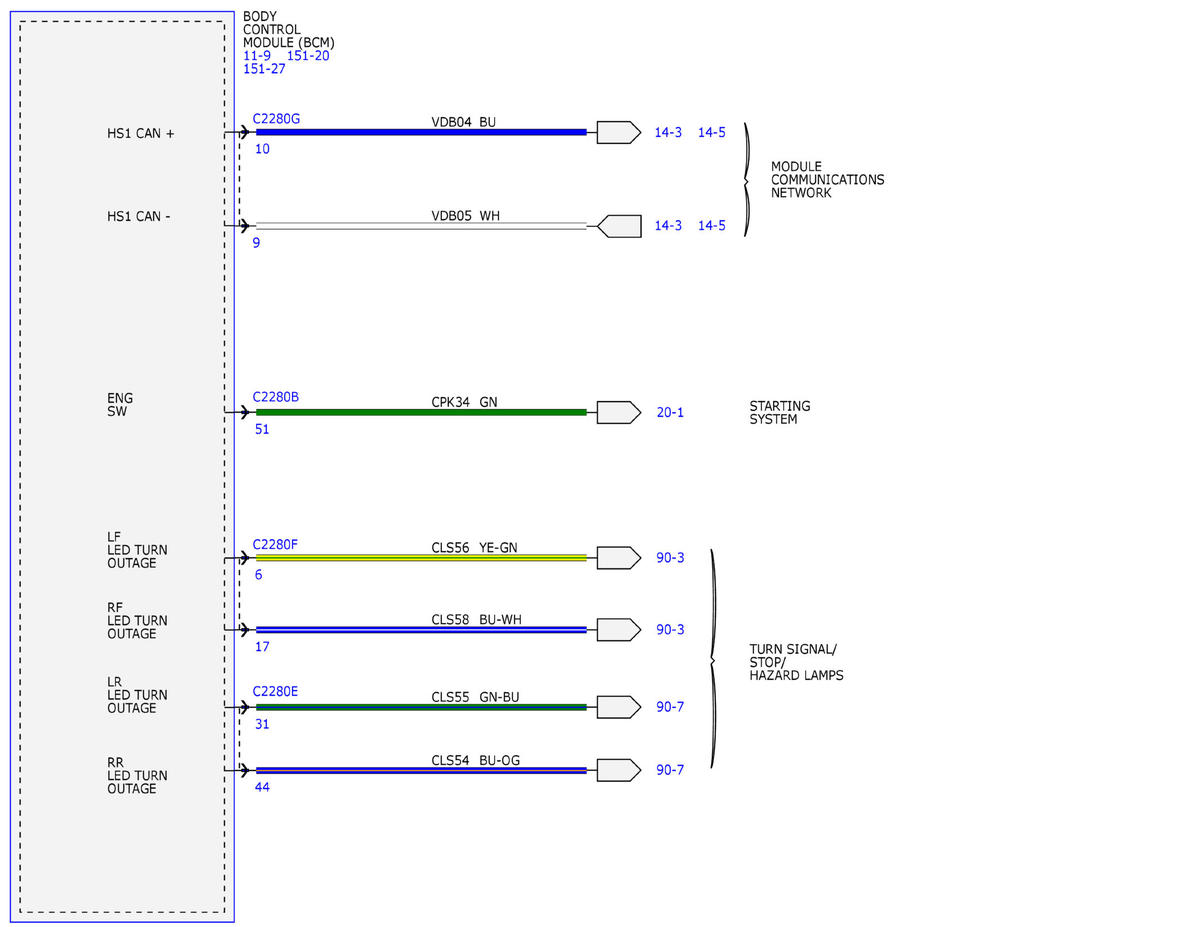
Task: Click the off-page arrow for VDB04 BU wire
Action: click(619, 132)
